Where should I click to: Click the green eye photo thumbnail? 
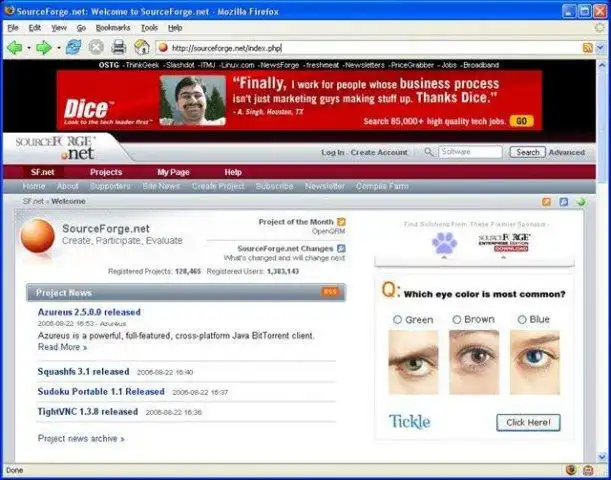click(x=413, y=362)
